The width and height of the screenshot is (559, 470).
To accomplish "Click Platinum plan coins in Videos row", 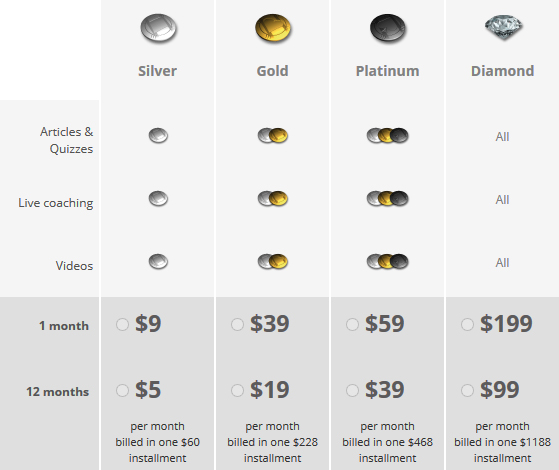I will pos(388,261).
